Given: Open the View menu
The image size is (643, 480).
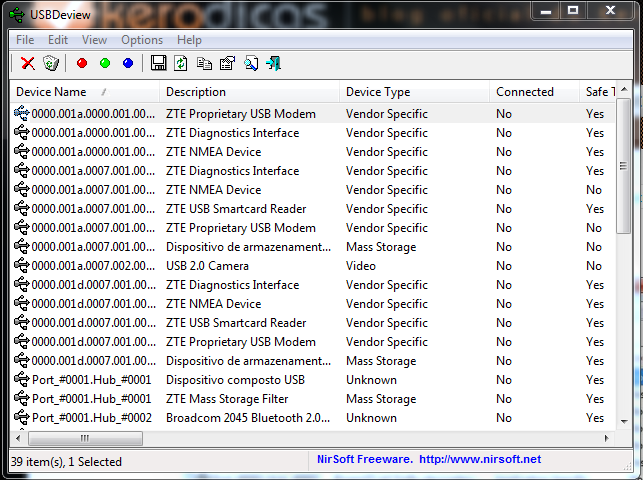Looking at the screenshot, I should (95, 40).
